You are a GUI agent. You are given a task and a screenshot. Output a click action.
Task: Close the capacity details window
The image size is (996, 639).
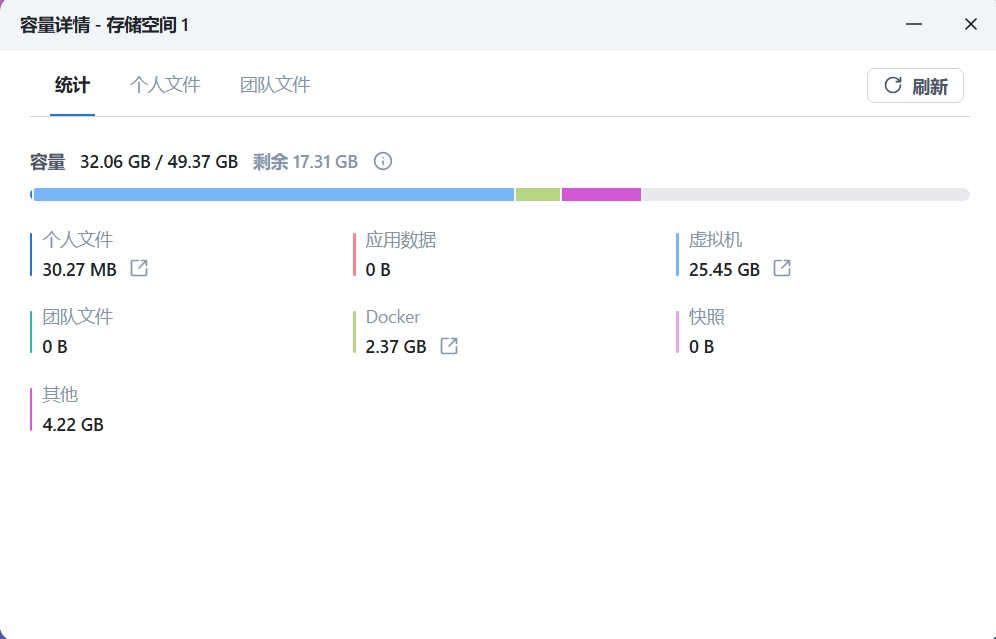(970, 24)
